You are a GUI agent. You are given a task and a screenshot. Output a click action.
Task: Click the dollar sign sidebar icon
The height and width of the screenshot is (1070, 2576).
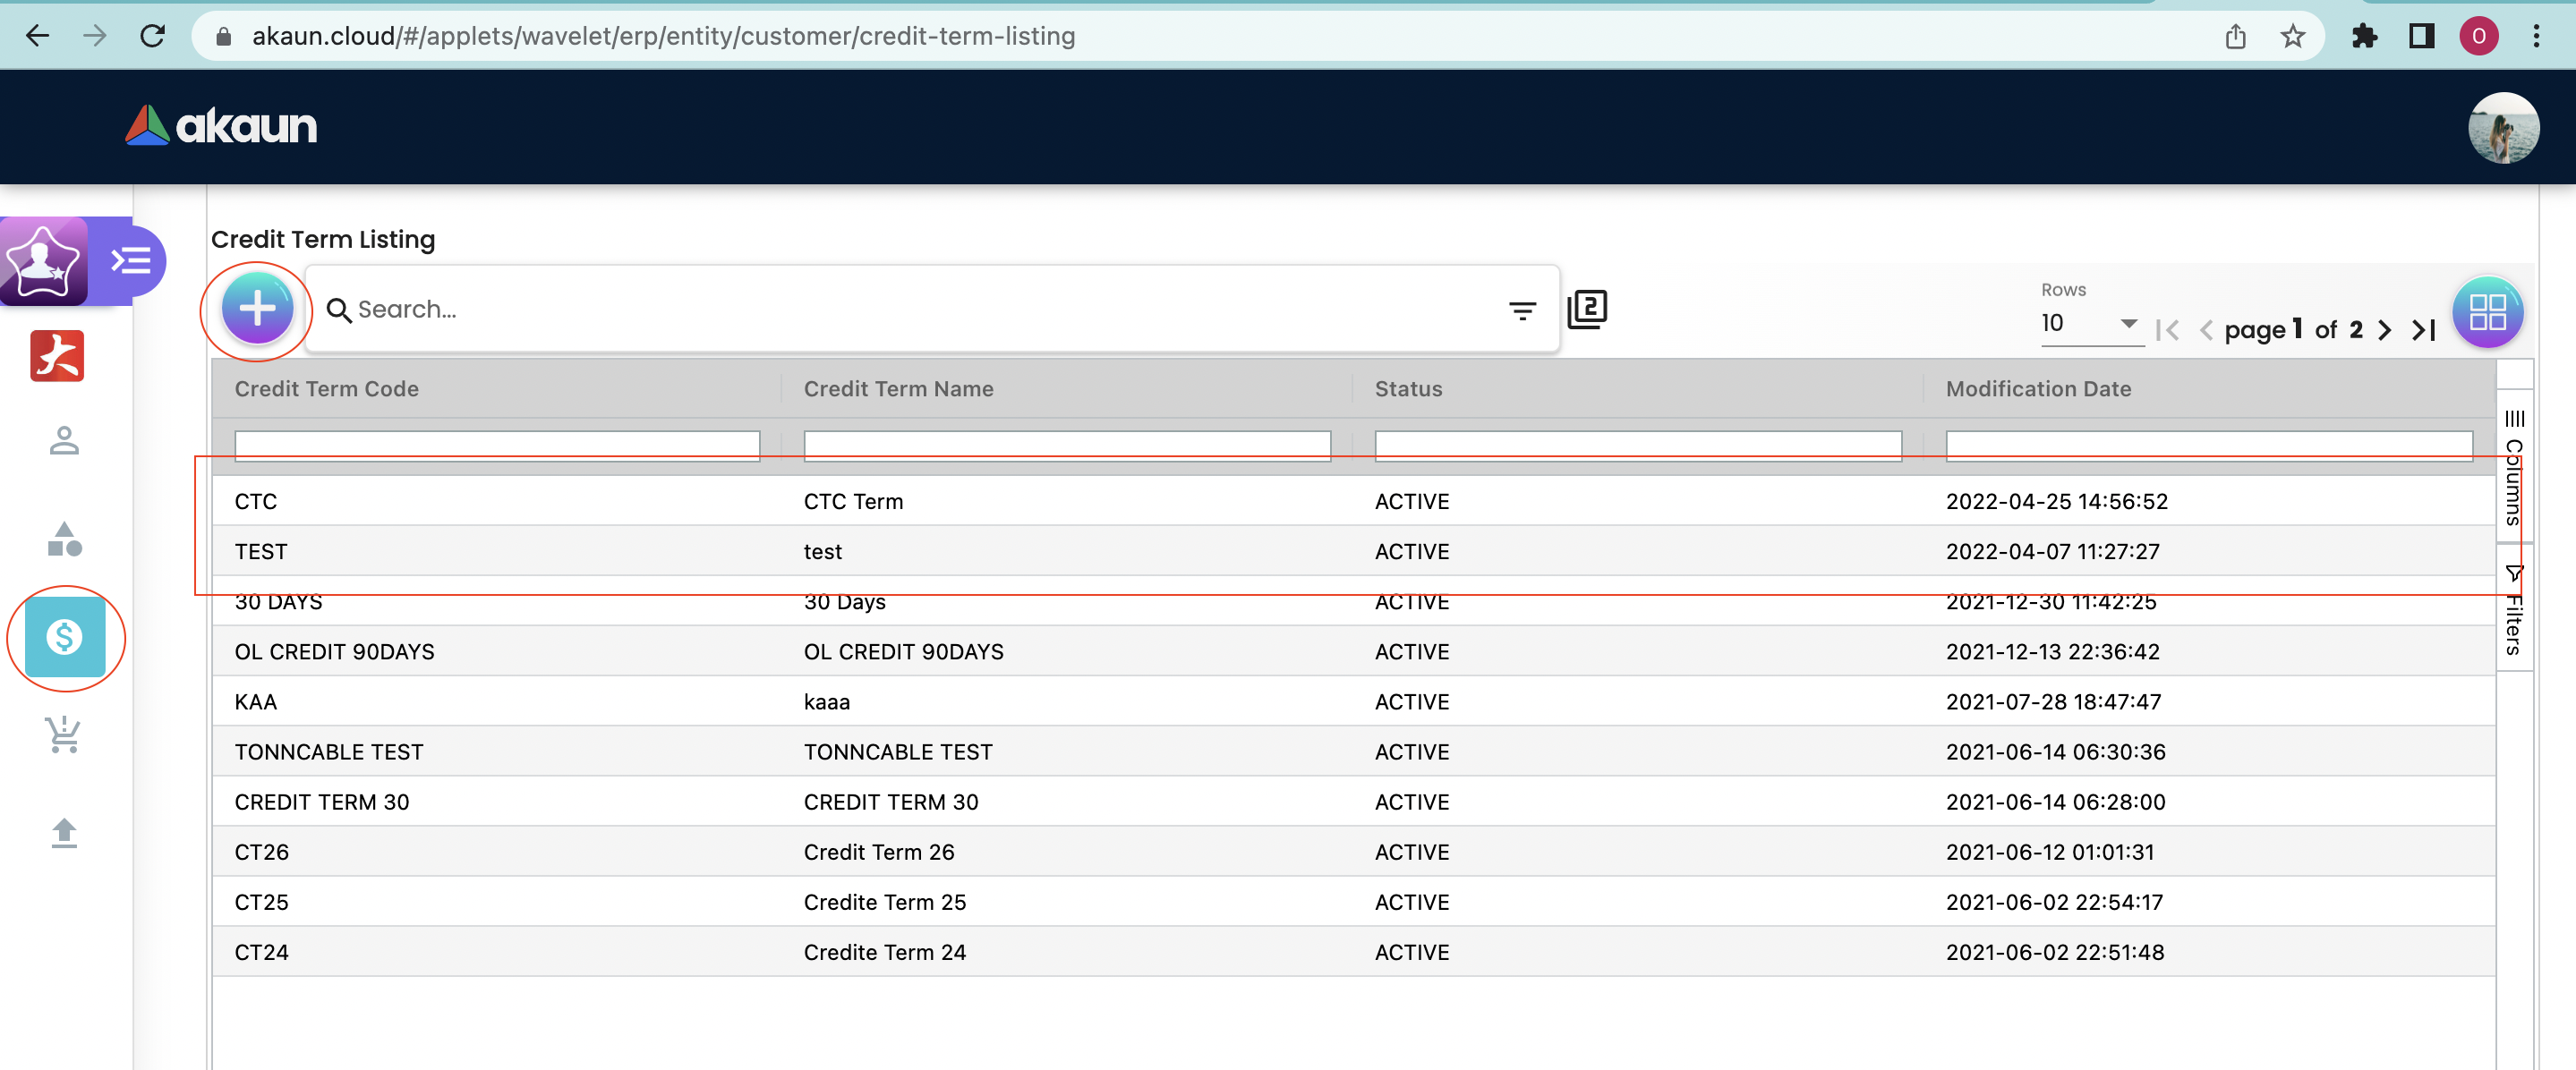(x=65, y=637)
